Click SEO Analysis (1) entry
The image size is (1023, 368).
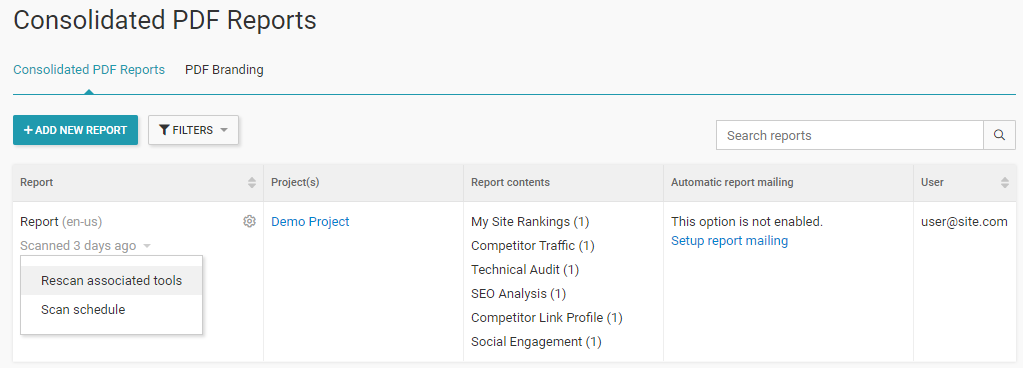click(519, 294)
